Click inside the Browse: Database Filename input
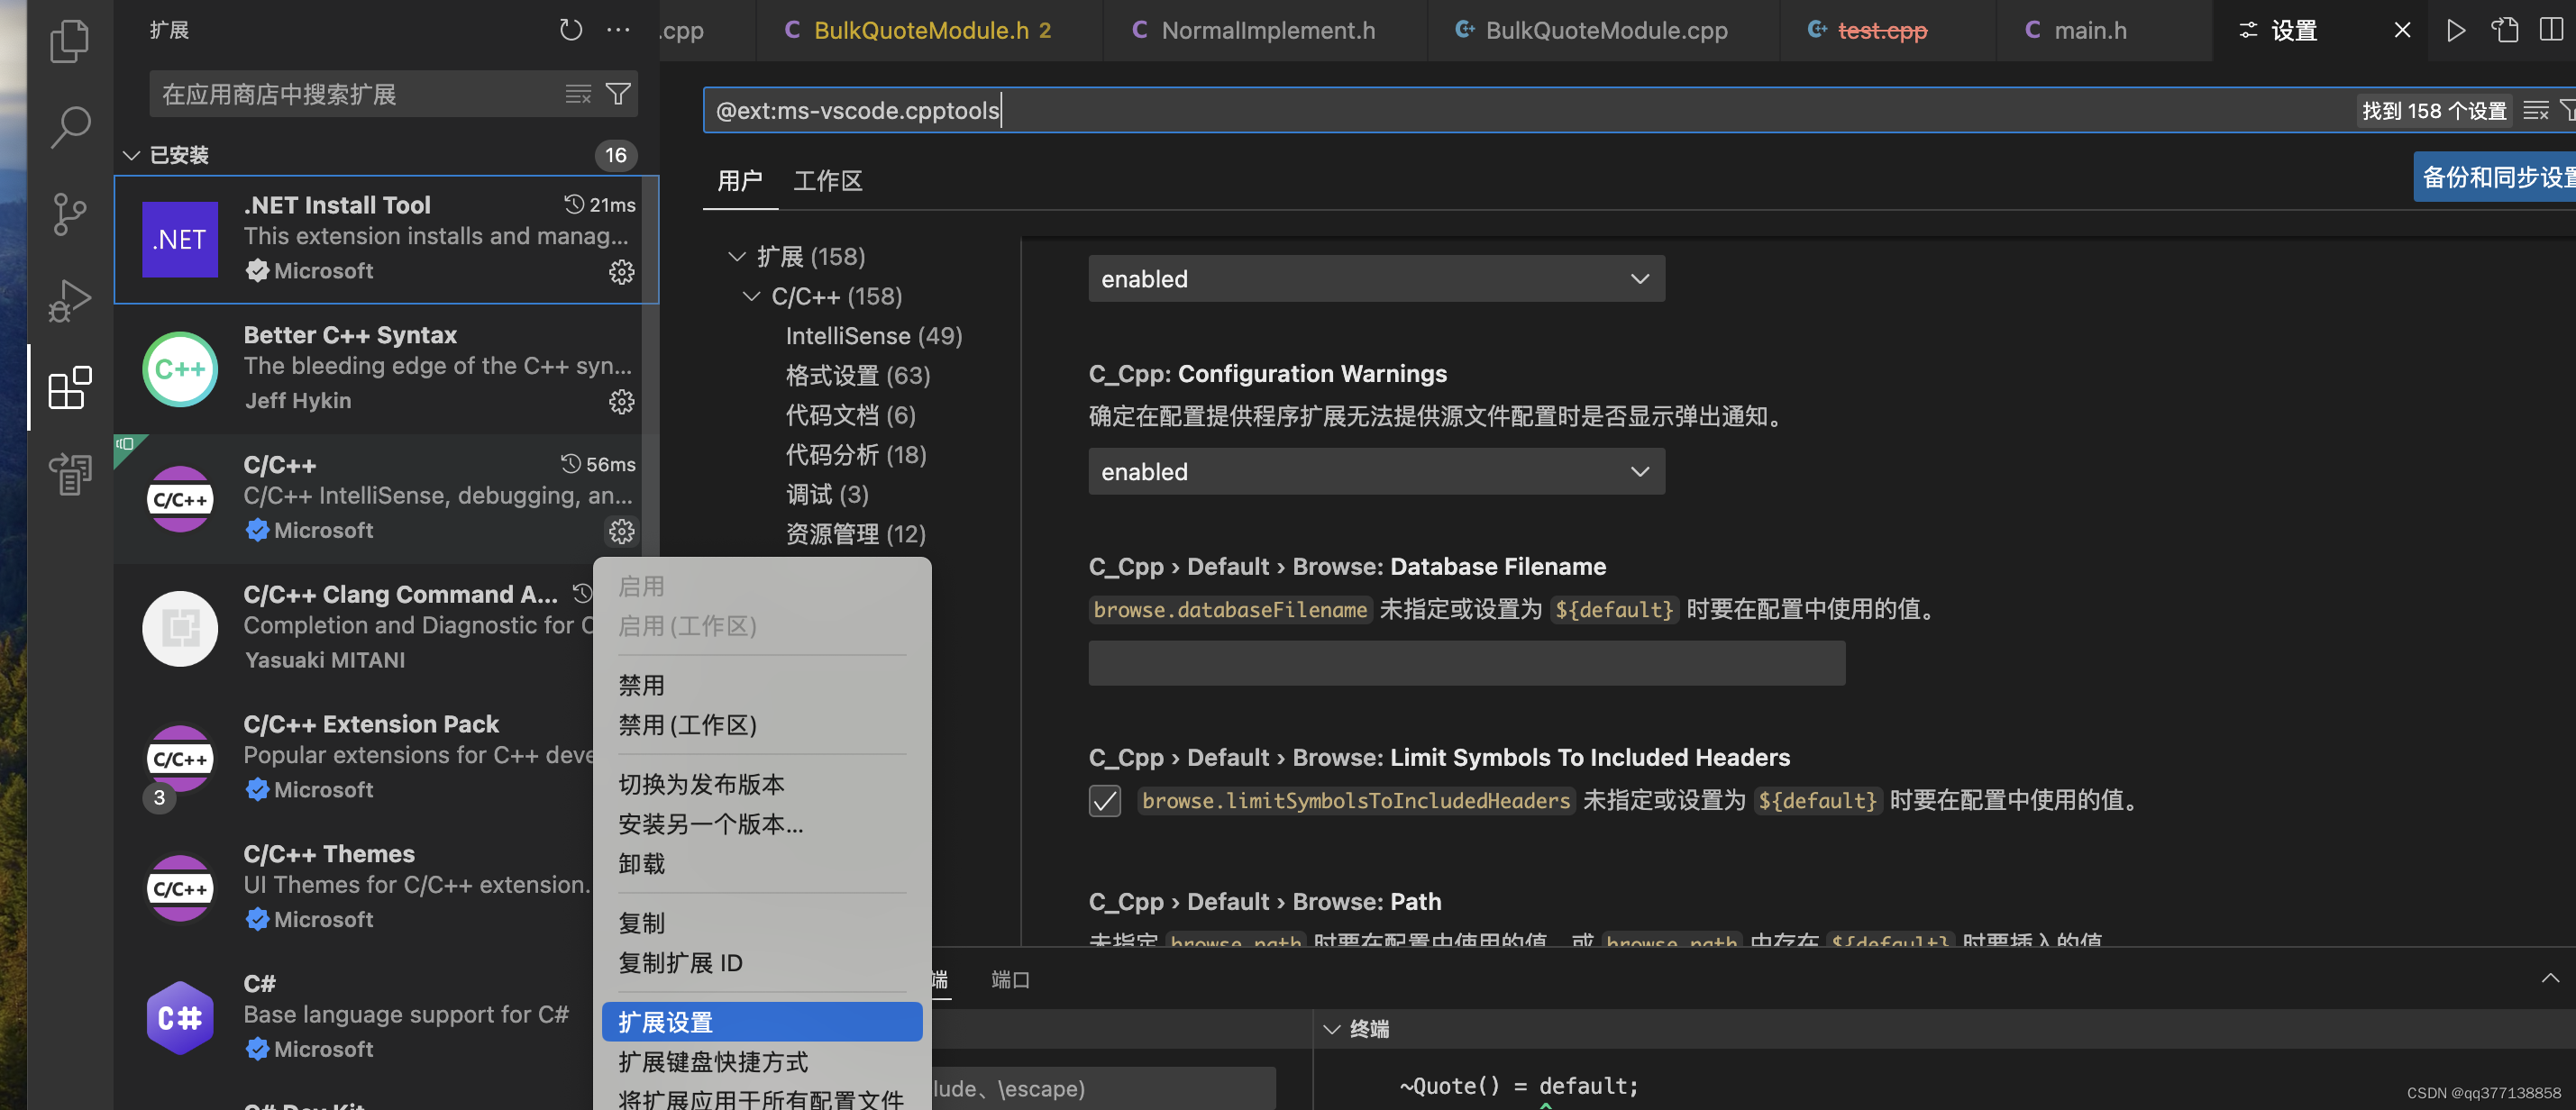The height and width of the screenshot is (1110, 2576). click(1465, 662)
